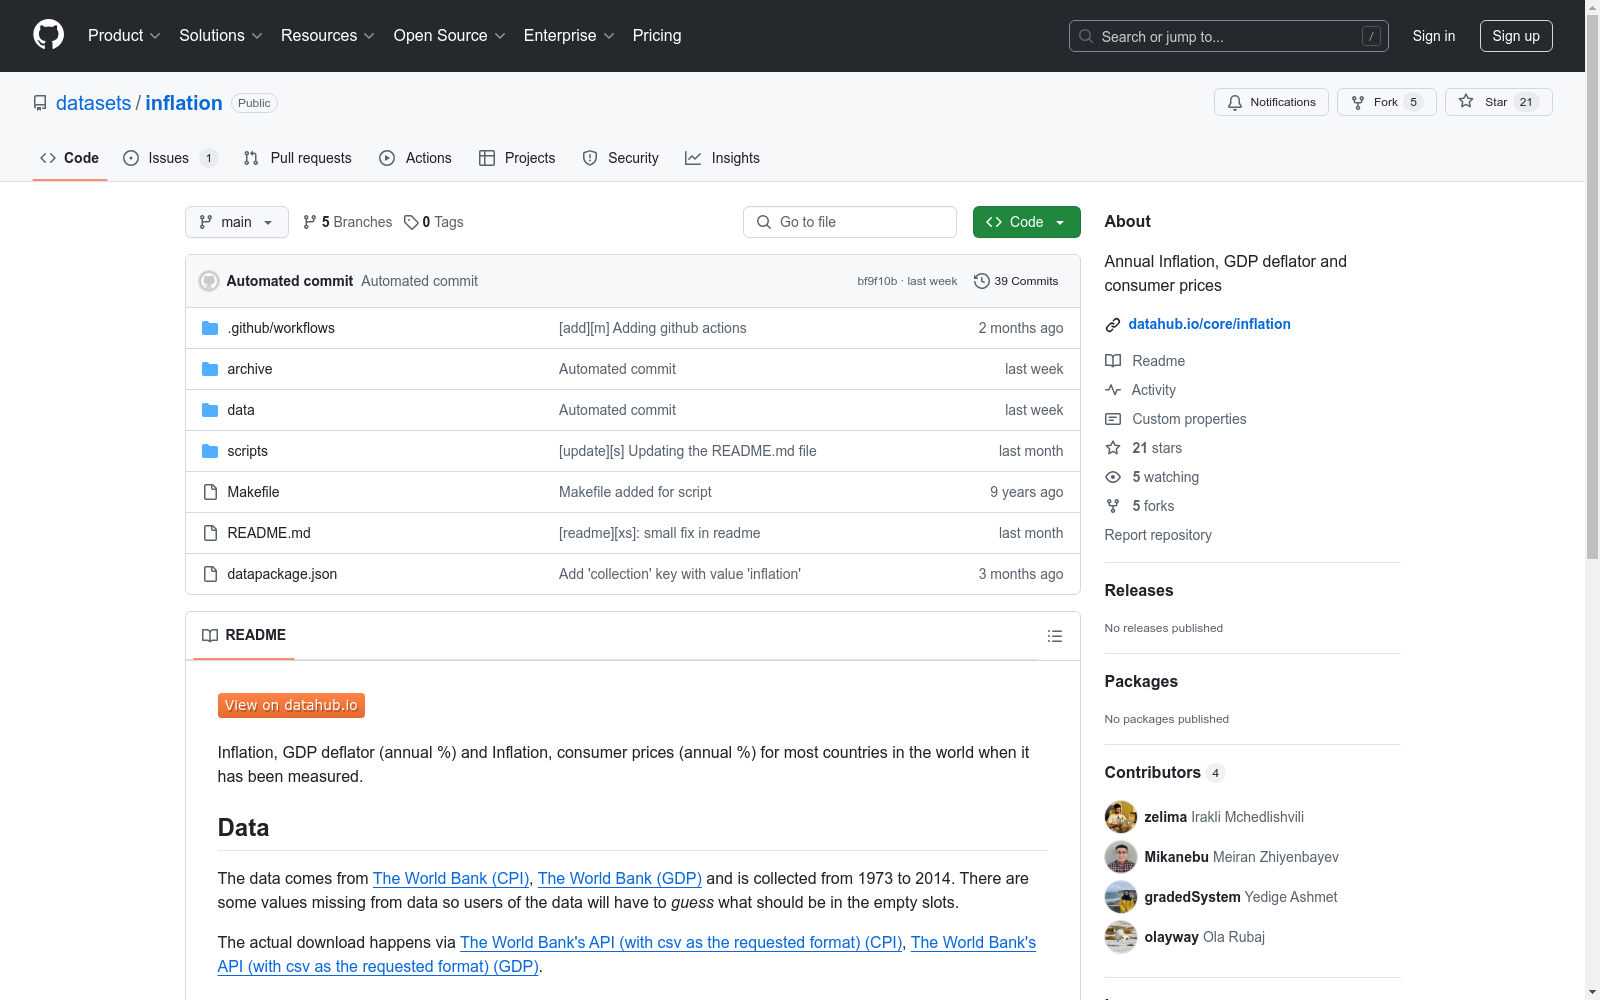Screen dimensions: 1600x1000
Task: Switch to the Issues tab
Action: click(170, 158)
